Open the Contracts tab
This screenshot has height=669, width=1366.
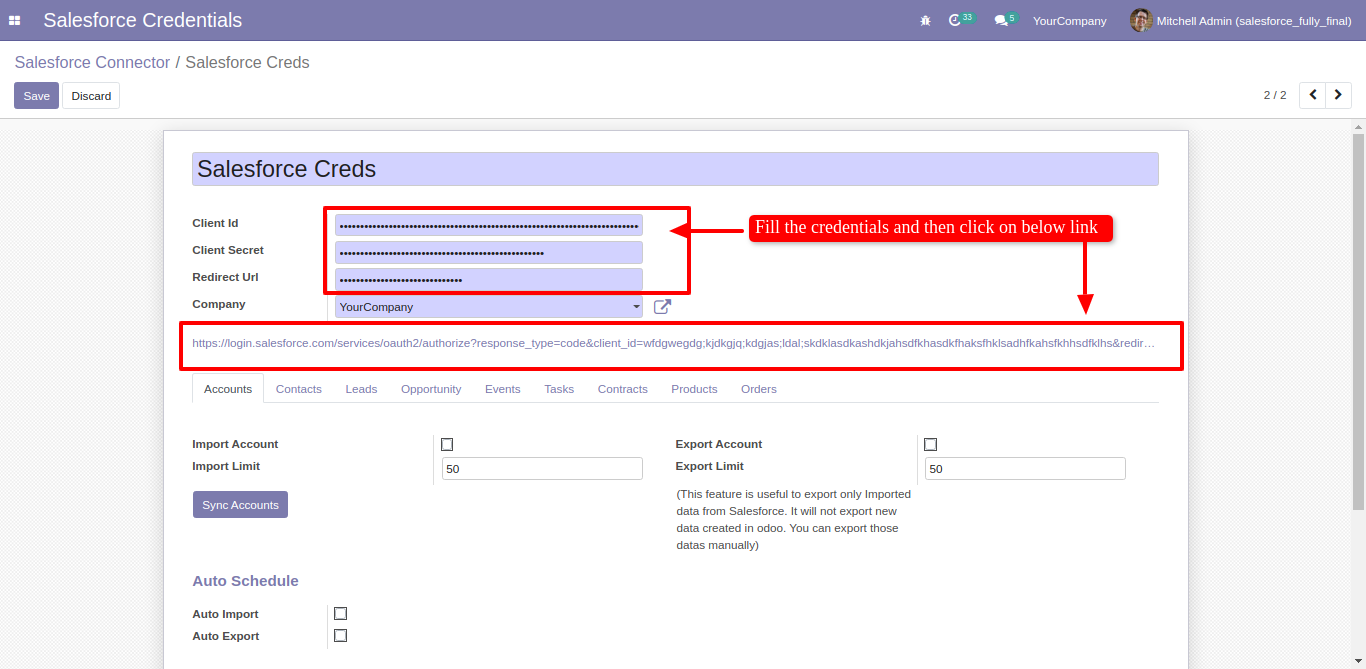[623, 389]
